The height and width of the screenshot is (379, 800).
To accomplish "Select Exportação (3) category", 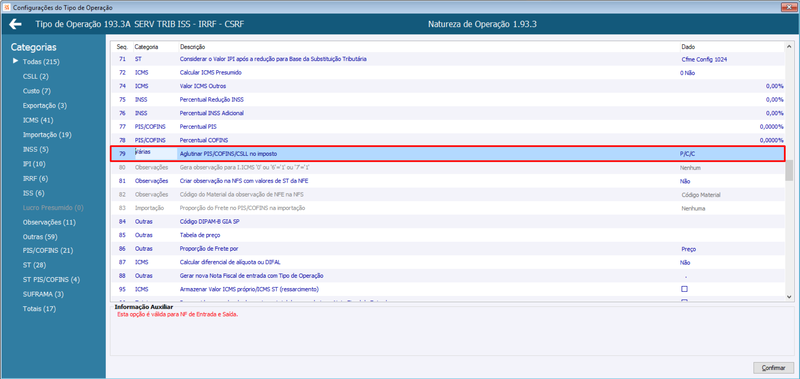I will pyautogui.click(x=45, y=106).
